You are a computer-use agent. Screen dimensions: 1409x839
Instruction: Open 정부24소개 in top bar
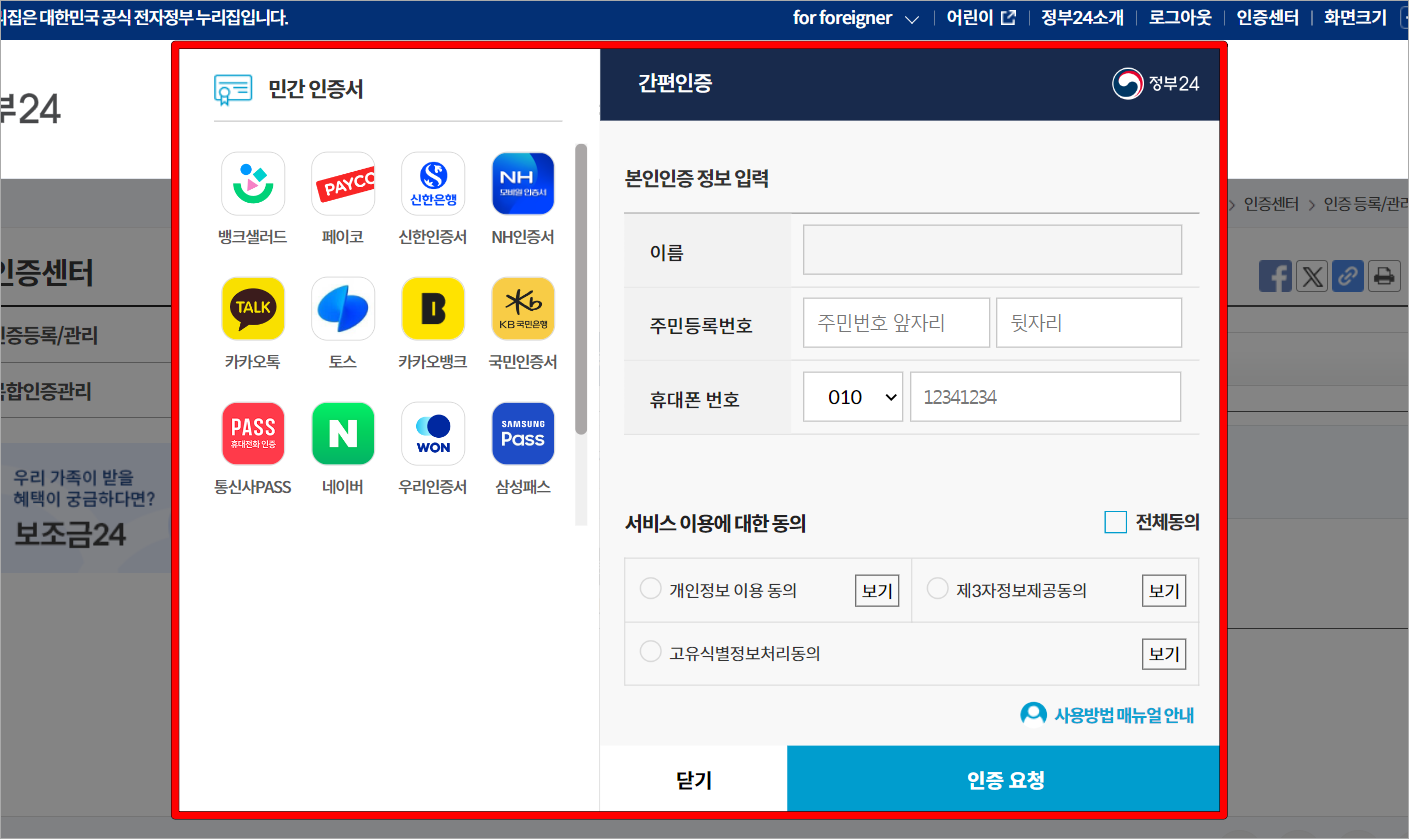coord(1082,18)
